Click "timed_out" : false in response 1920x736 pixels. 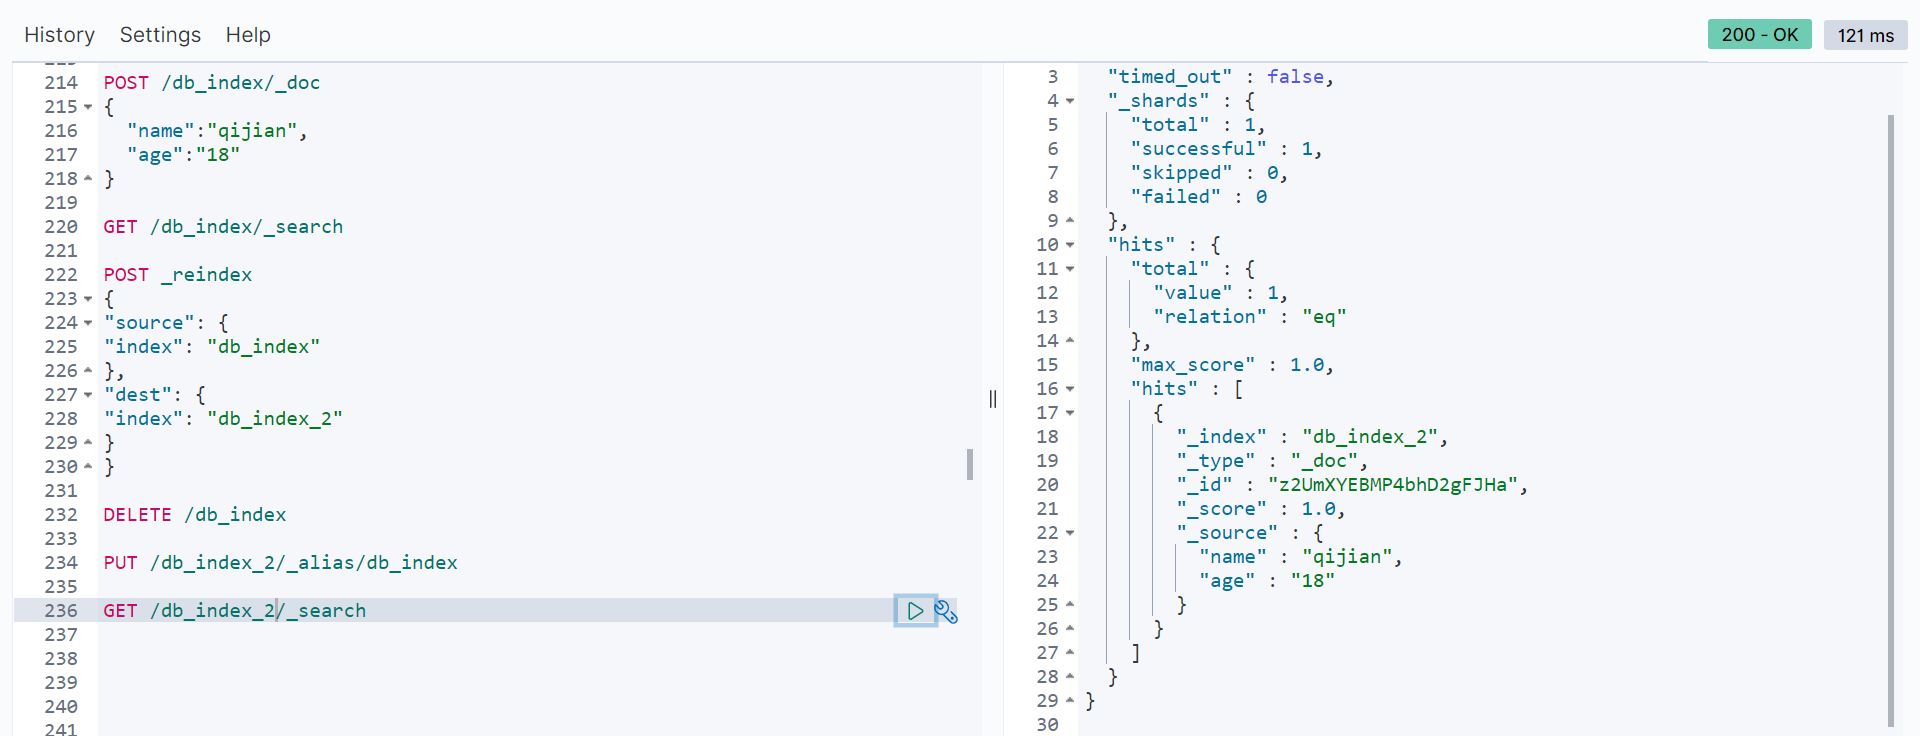(1220, 77)
